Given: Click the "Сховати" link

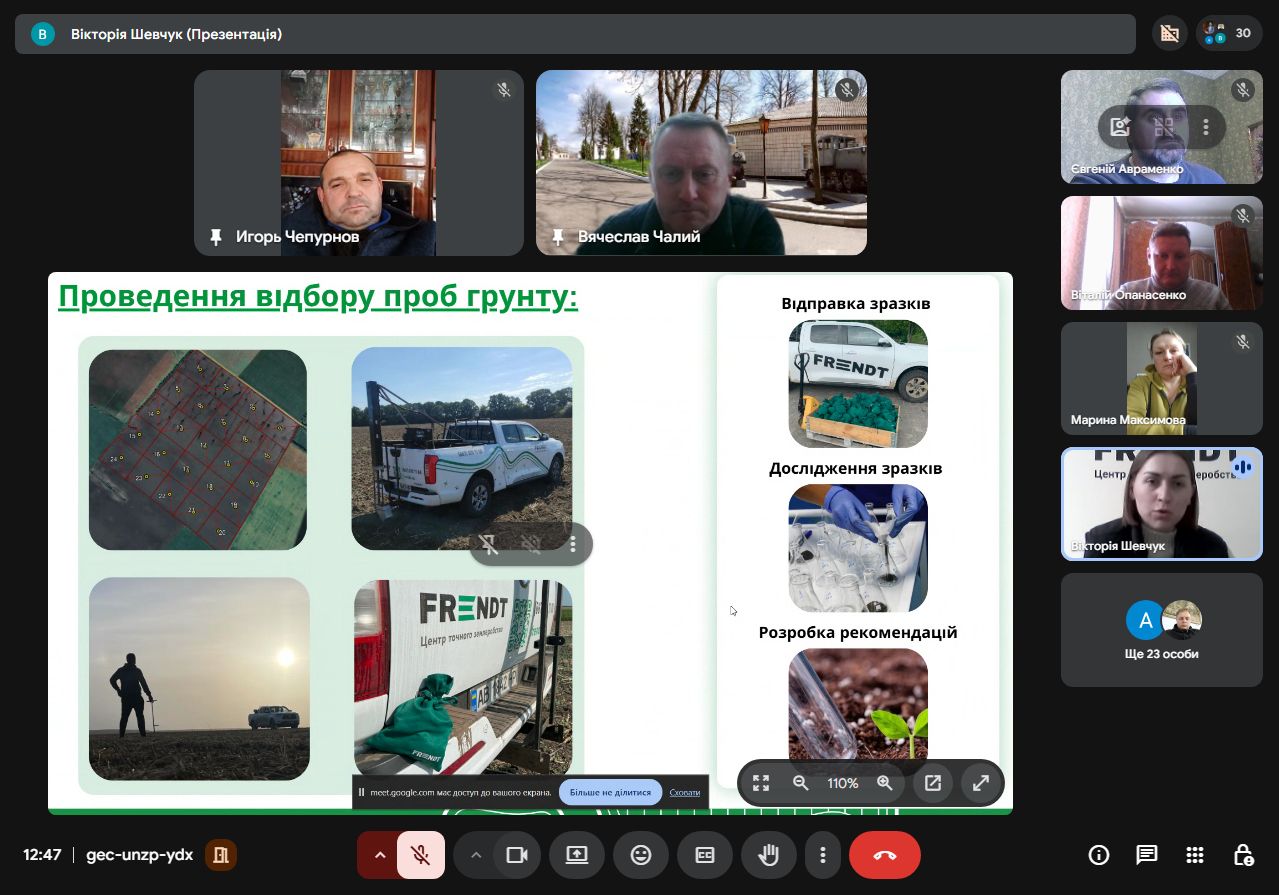Looking at the screenshot, I should pos(685,792).
